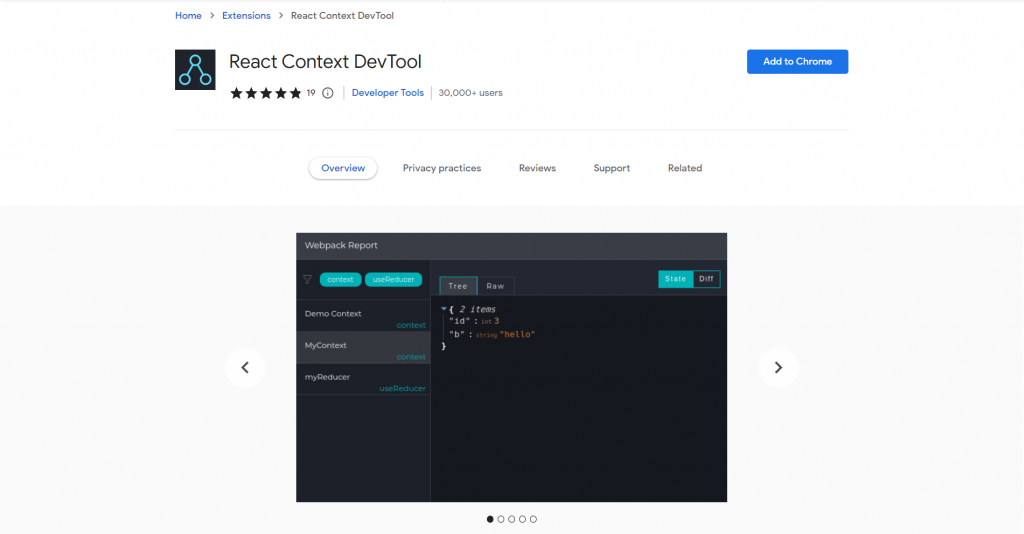Open Developer Tools category link

coord(387,93)
